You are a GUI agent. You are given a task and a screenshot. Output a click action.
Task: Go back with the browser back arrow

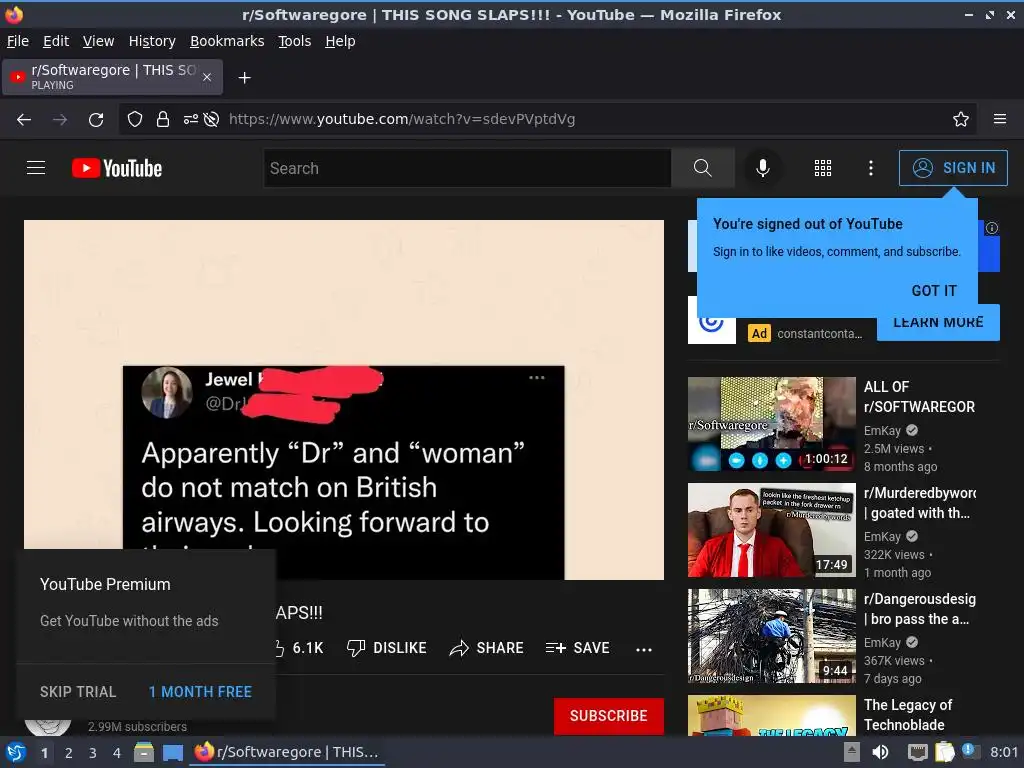point(24,120)
